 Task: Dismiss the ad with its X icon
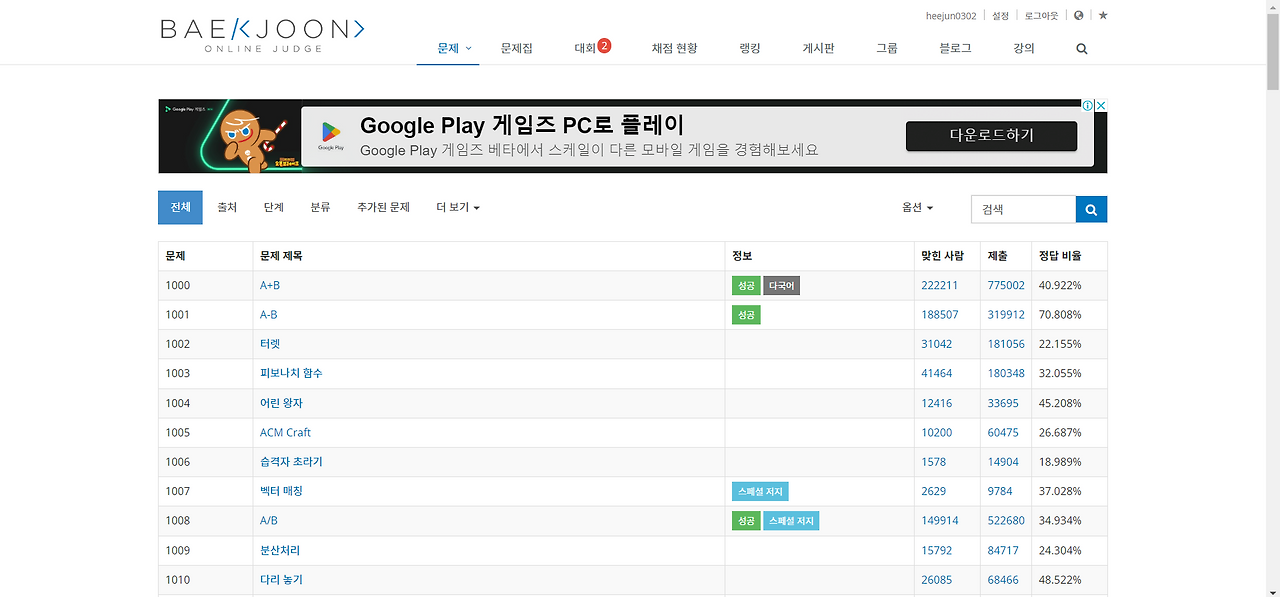coord(1101,104)
